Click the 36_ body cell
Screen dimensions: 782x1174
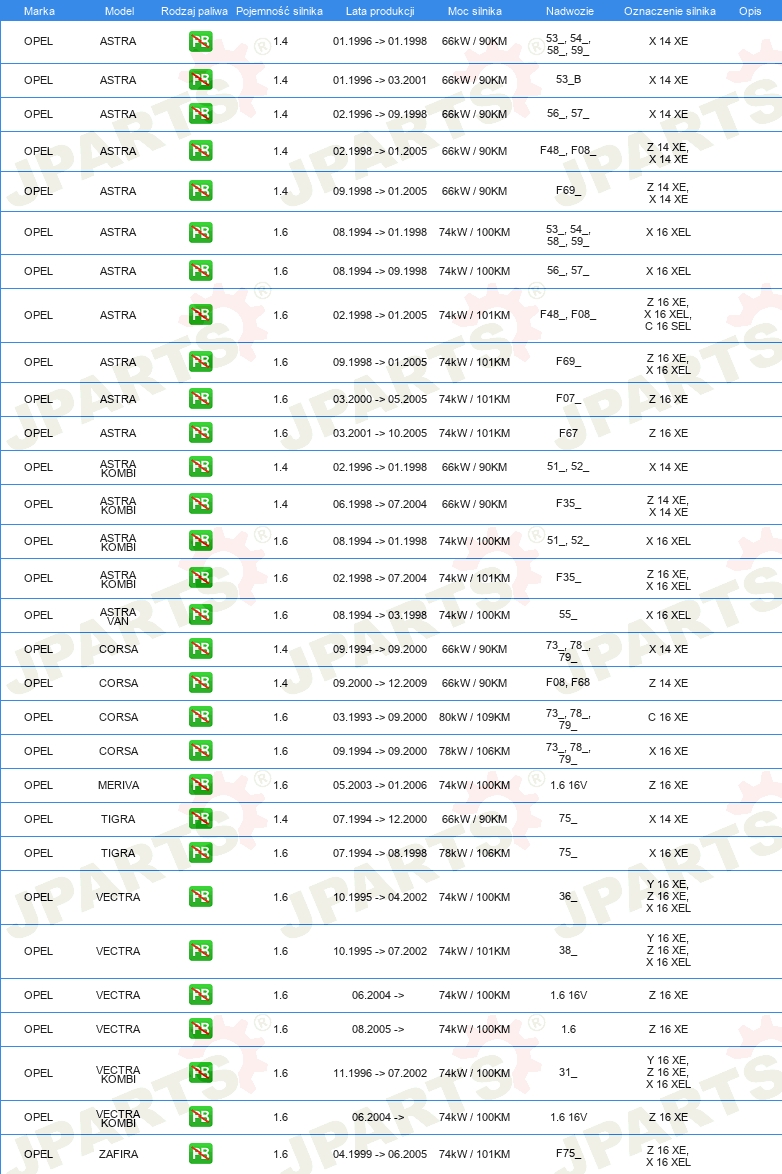pyautogui.click(x=568, y=896)
